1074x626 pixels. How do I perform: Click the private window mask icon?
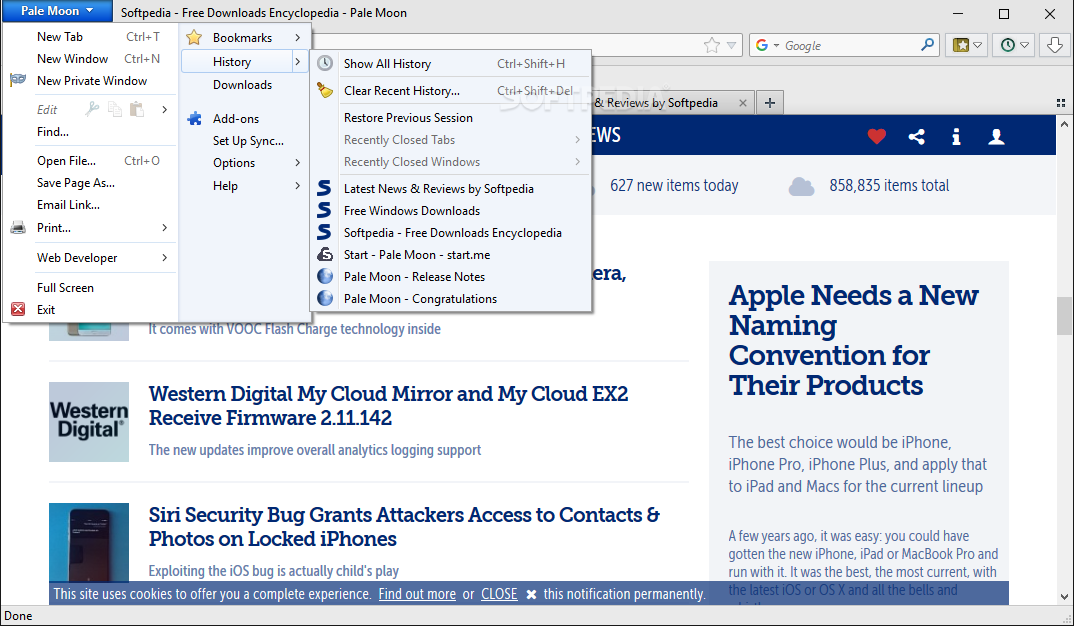(18, 80)
